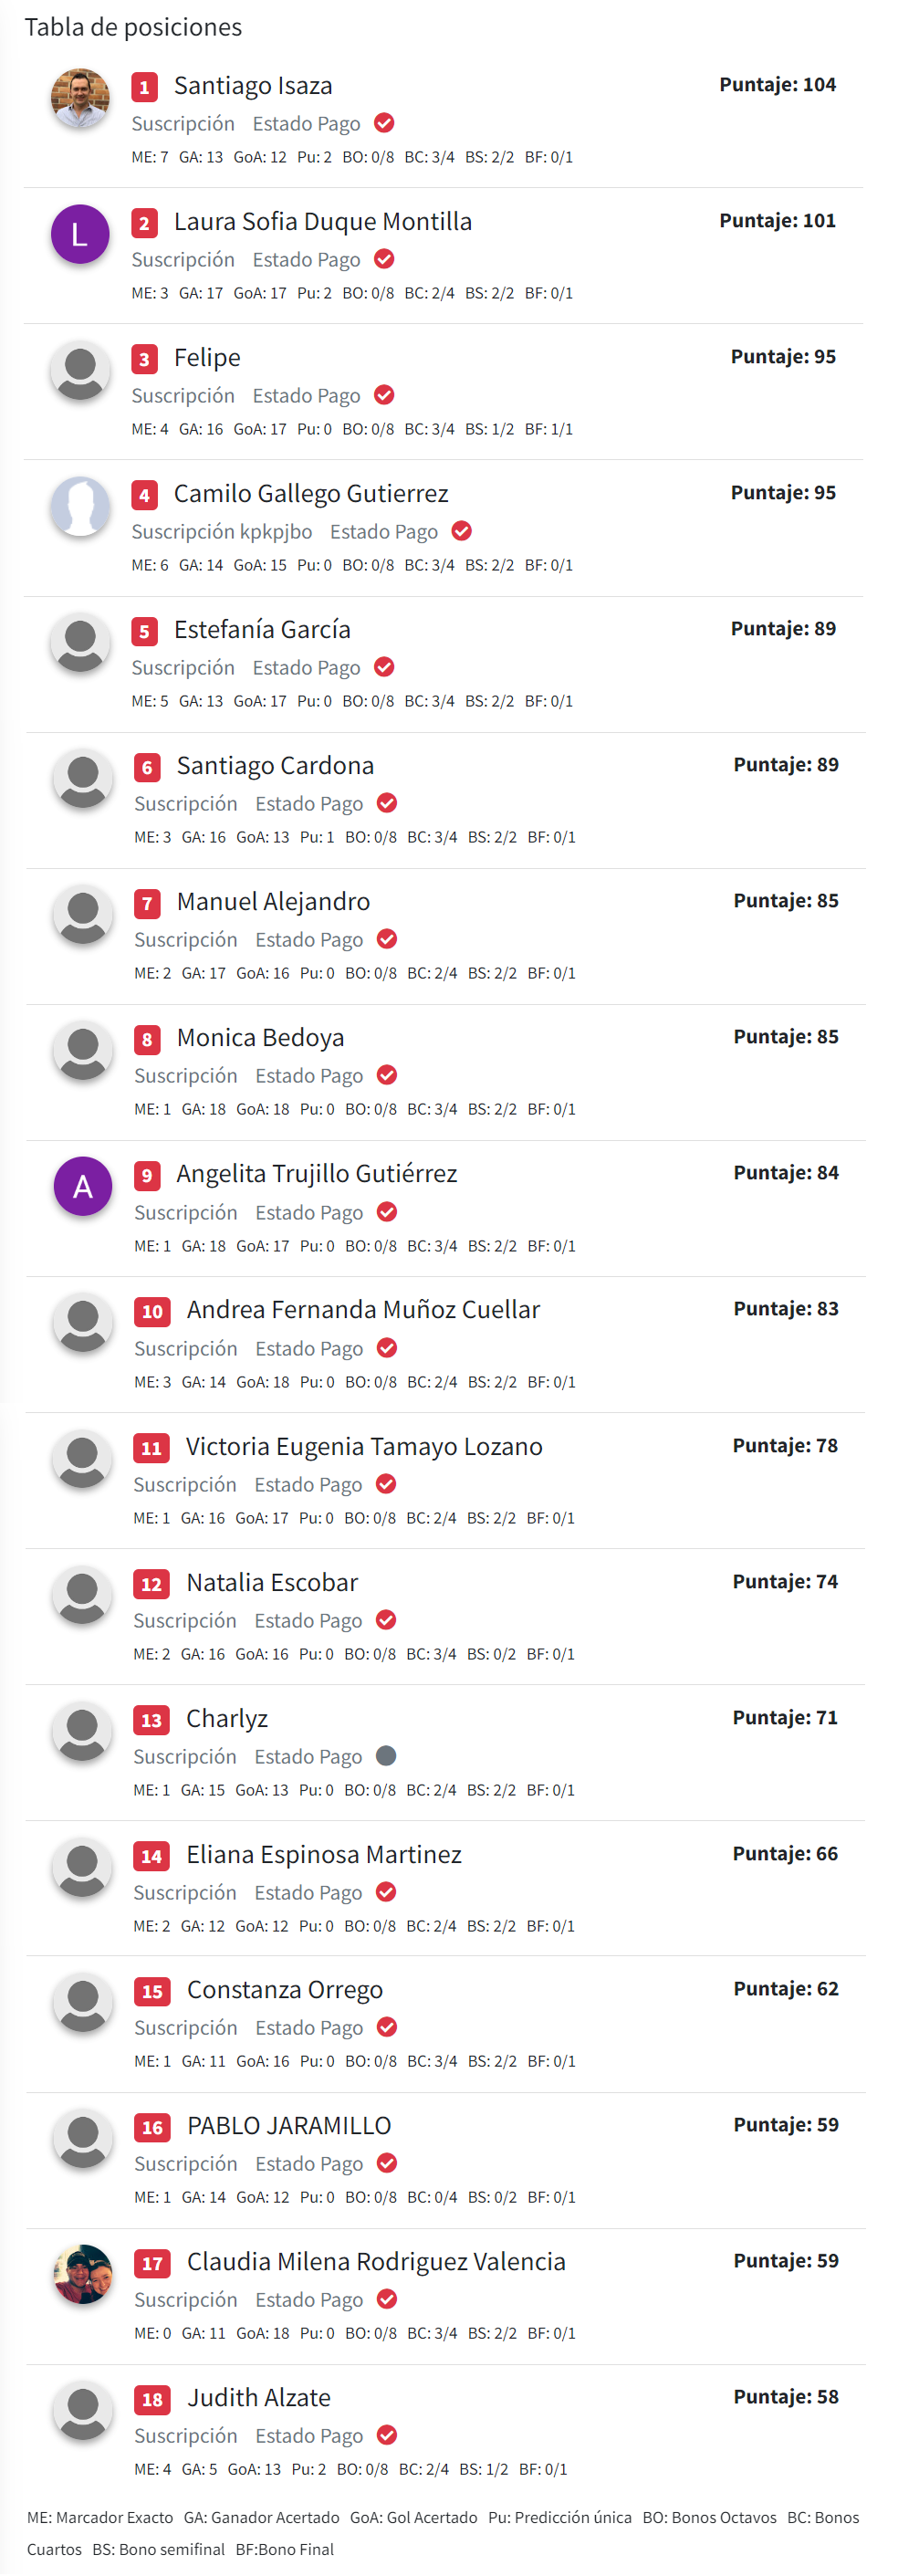The height and width of the screenshot is (2576, 898).
Task: Click Camilo Gallego's paid checkmark icon
Action: [x=461, y=531]
